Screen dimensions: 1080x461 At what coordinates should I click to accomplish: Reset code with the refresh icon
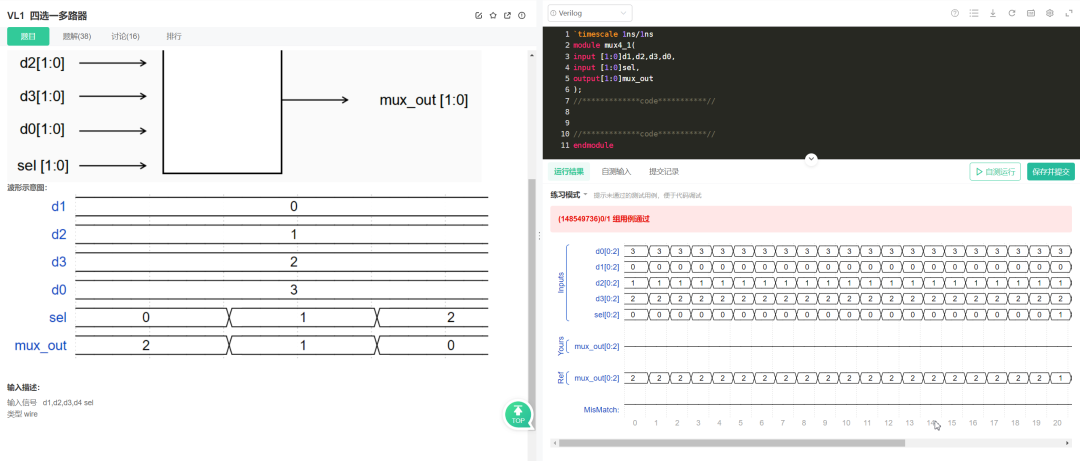coord(1012,13)
